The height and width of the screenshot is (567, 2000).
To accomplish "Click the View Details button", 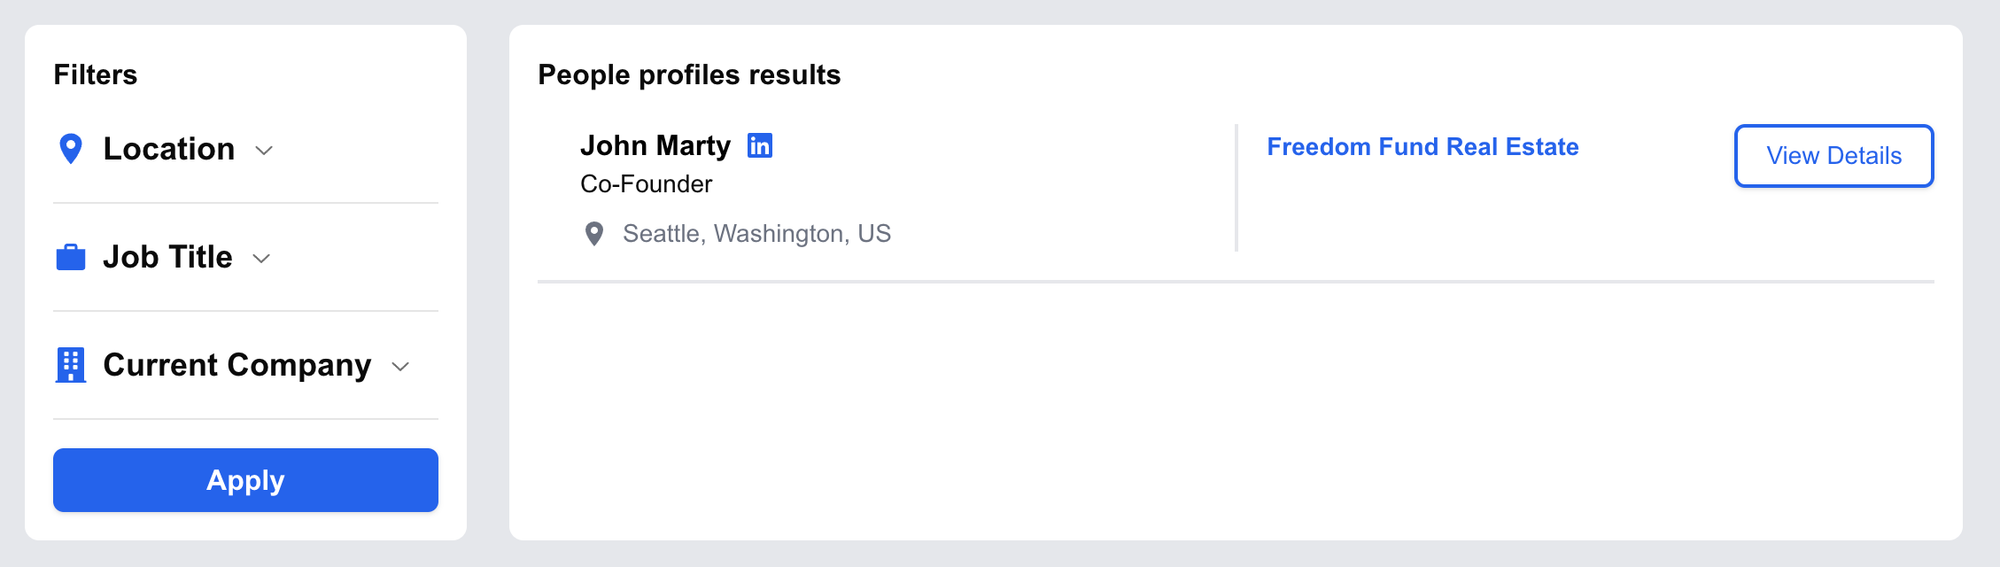I will 1834,156.
